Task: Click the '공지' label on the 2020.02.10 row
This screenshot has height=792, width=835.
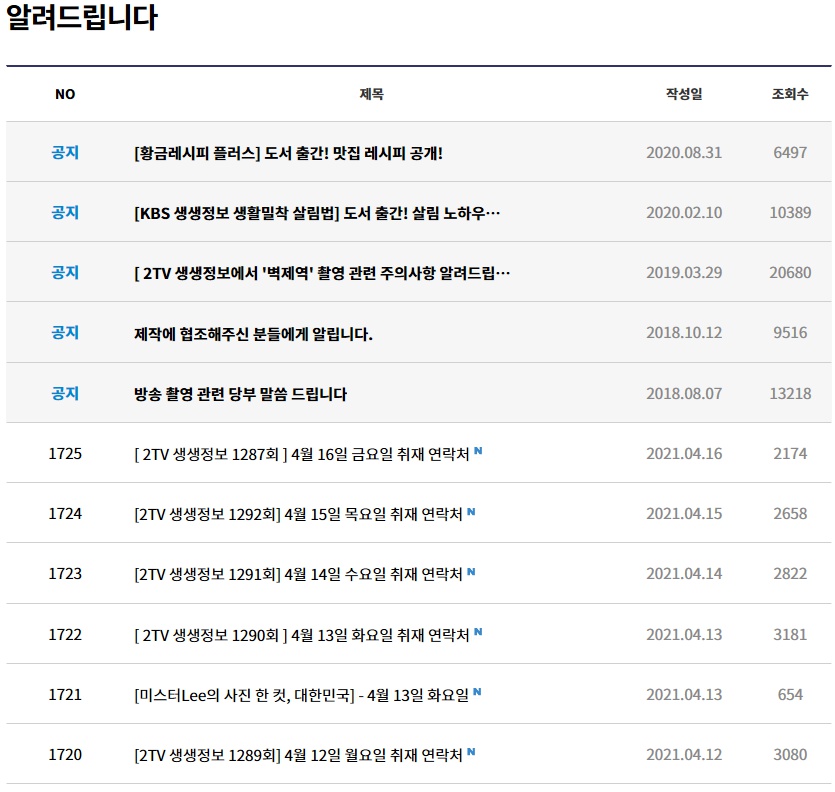Action: 65,213
